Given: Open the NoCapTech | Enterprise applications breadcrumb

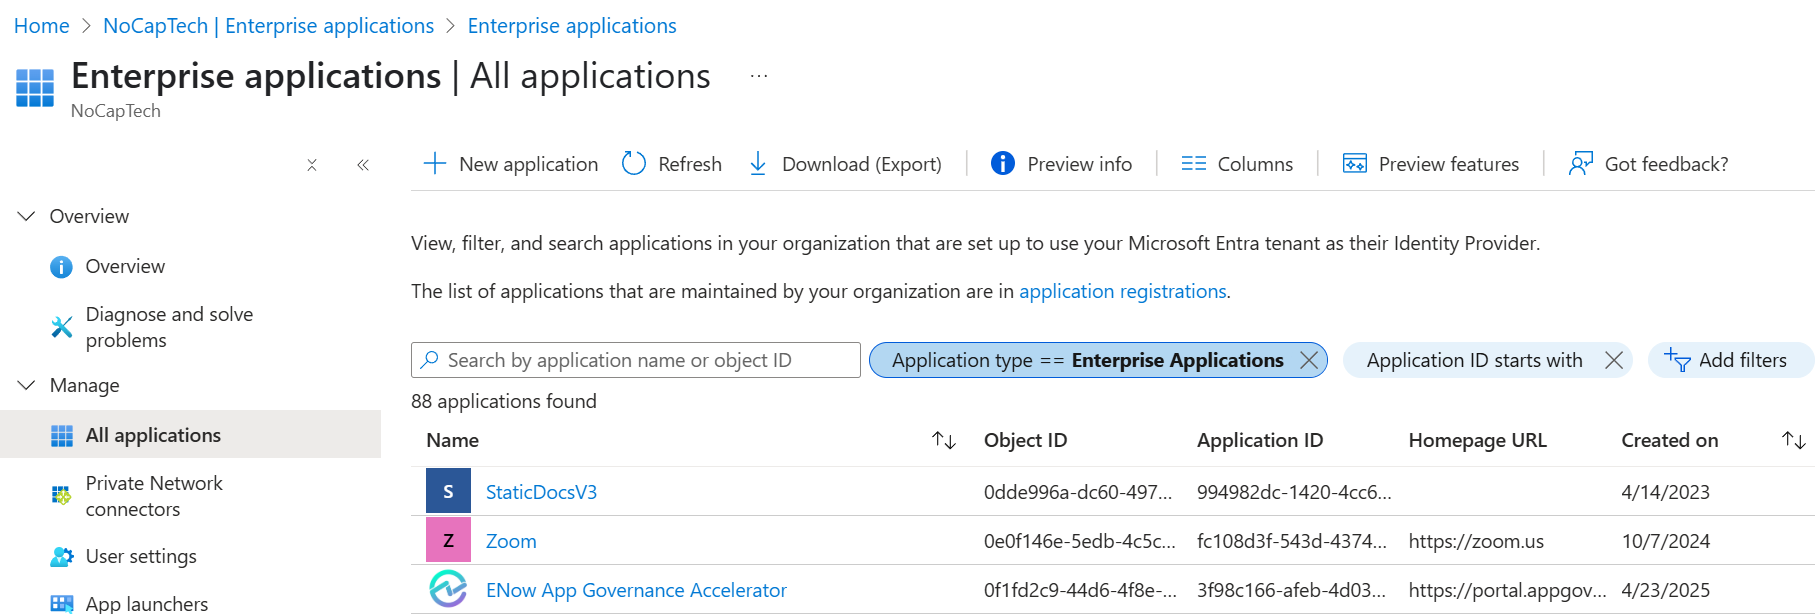Looking at the screenshot, I should [x=269, y=26].
